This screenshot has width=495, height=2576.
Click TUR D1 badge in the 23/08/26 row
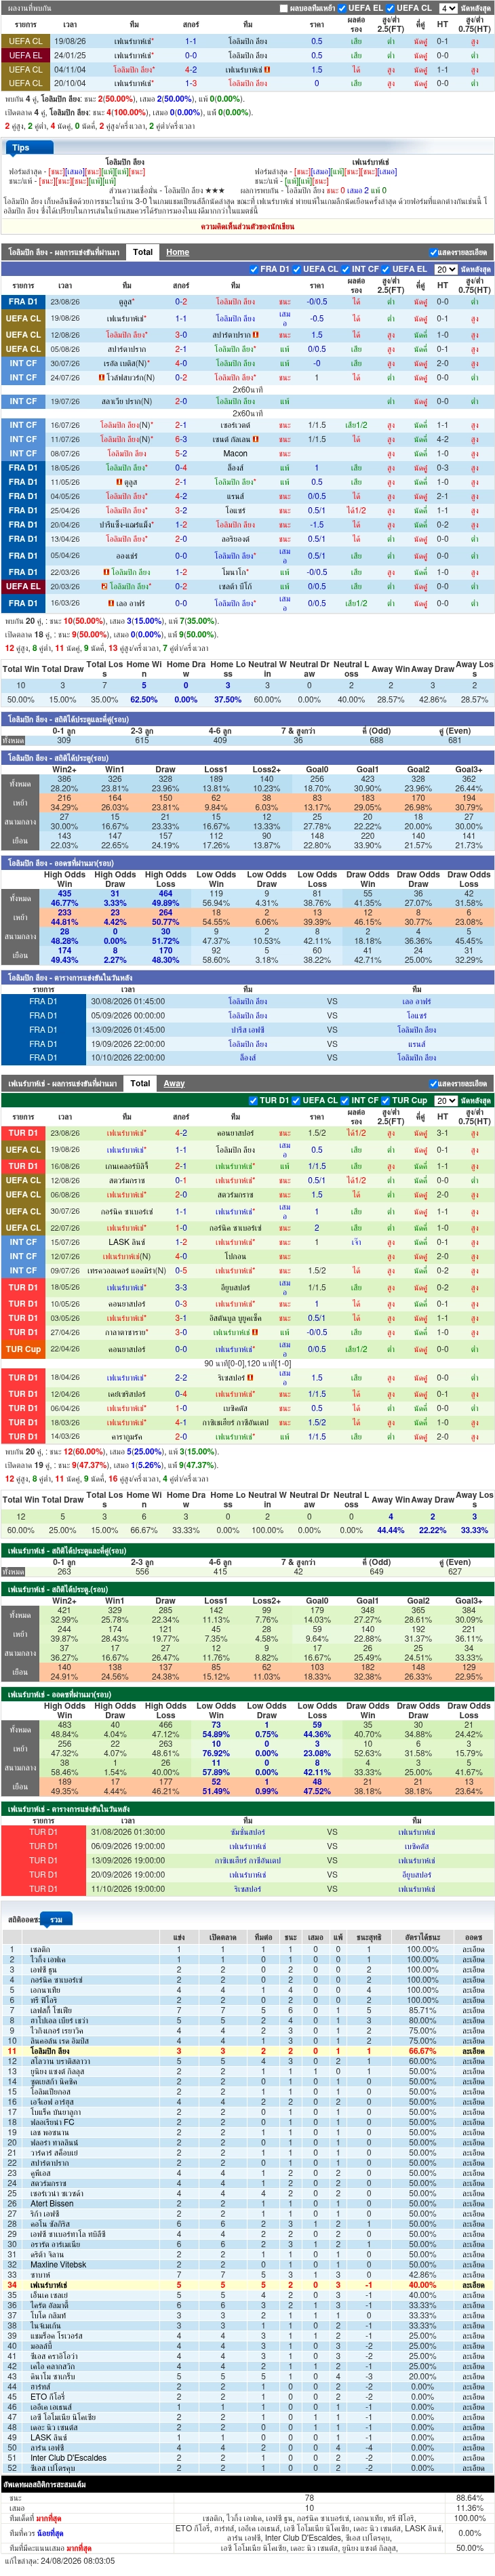pos(22,1133)
